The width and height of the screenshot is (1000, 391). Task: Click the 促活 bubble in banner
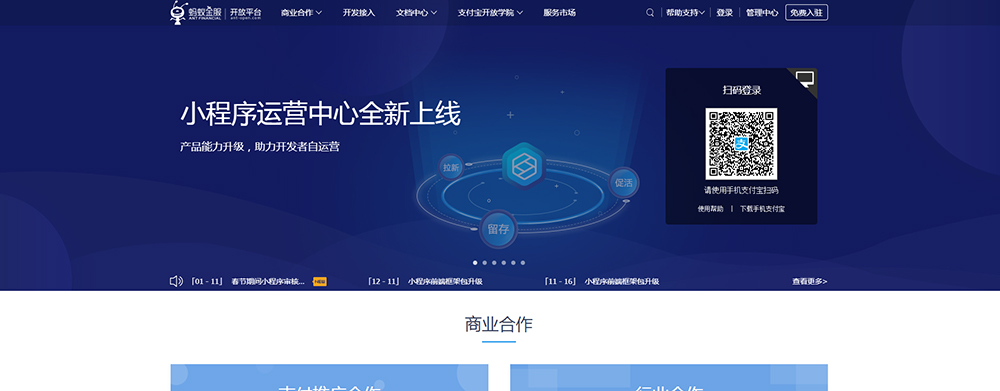tap(623, 182)
